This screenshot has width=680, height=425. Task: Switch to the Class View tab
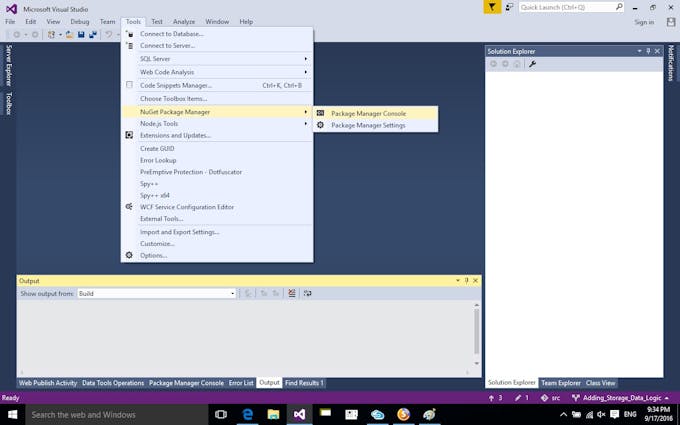click(x=600, y=383)
